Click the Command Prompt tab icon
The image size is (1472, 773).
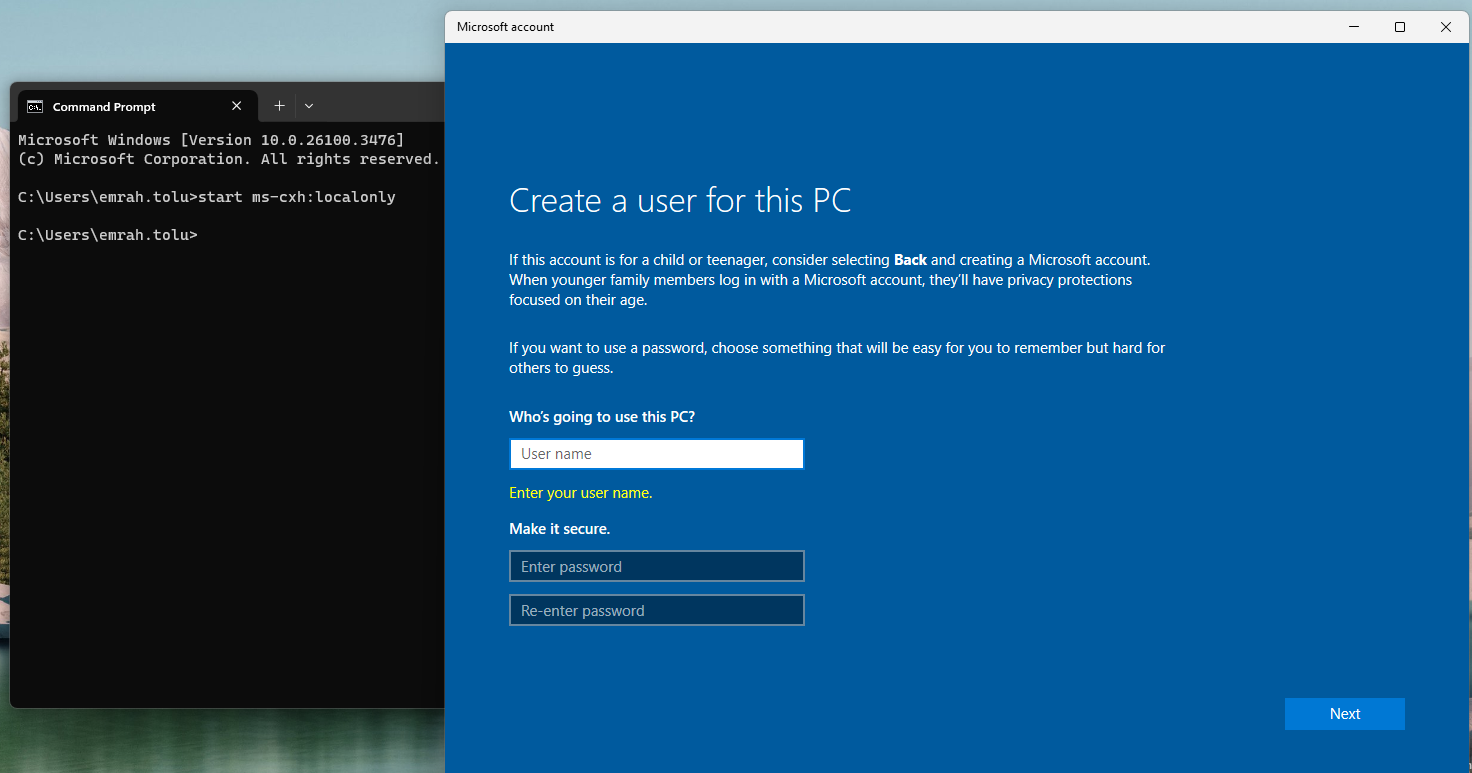pos(35,107)
